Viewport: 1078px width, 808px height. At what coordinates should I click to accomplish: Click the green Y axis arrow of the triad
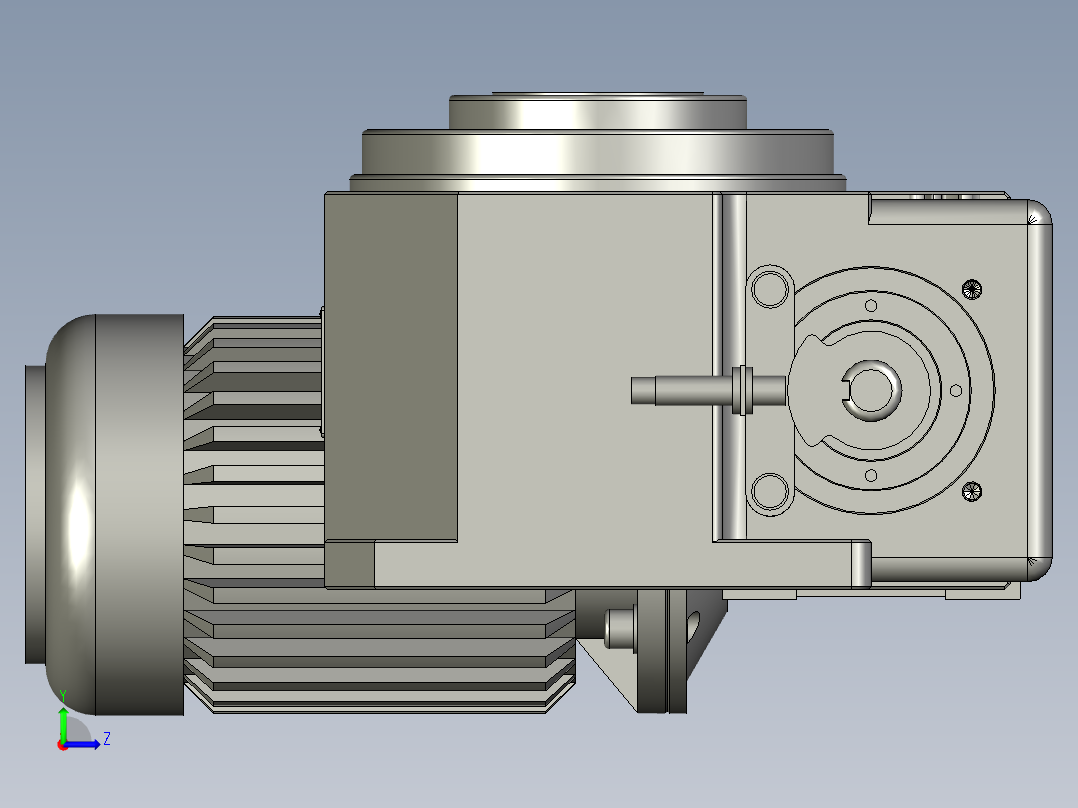point(63,725)
